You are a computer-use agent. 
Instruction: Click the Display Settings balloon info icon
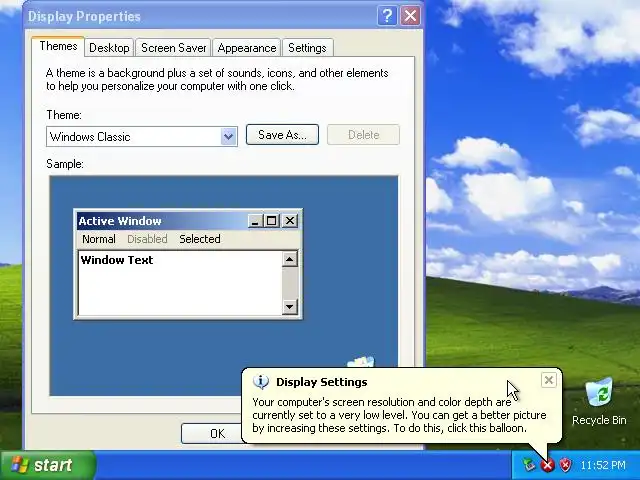click(x=261, y=382)
